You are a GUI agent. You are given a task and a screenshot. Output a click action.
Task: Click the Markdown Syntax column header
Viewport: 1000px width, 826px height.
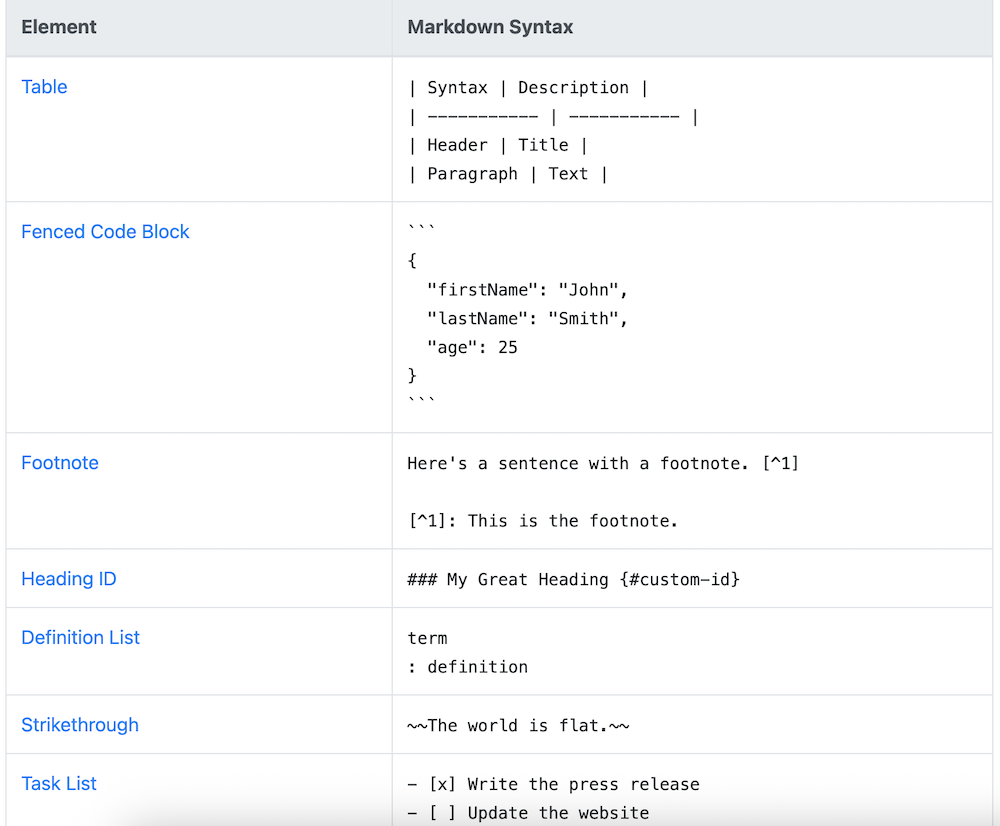tap(490, 27)
